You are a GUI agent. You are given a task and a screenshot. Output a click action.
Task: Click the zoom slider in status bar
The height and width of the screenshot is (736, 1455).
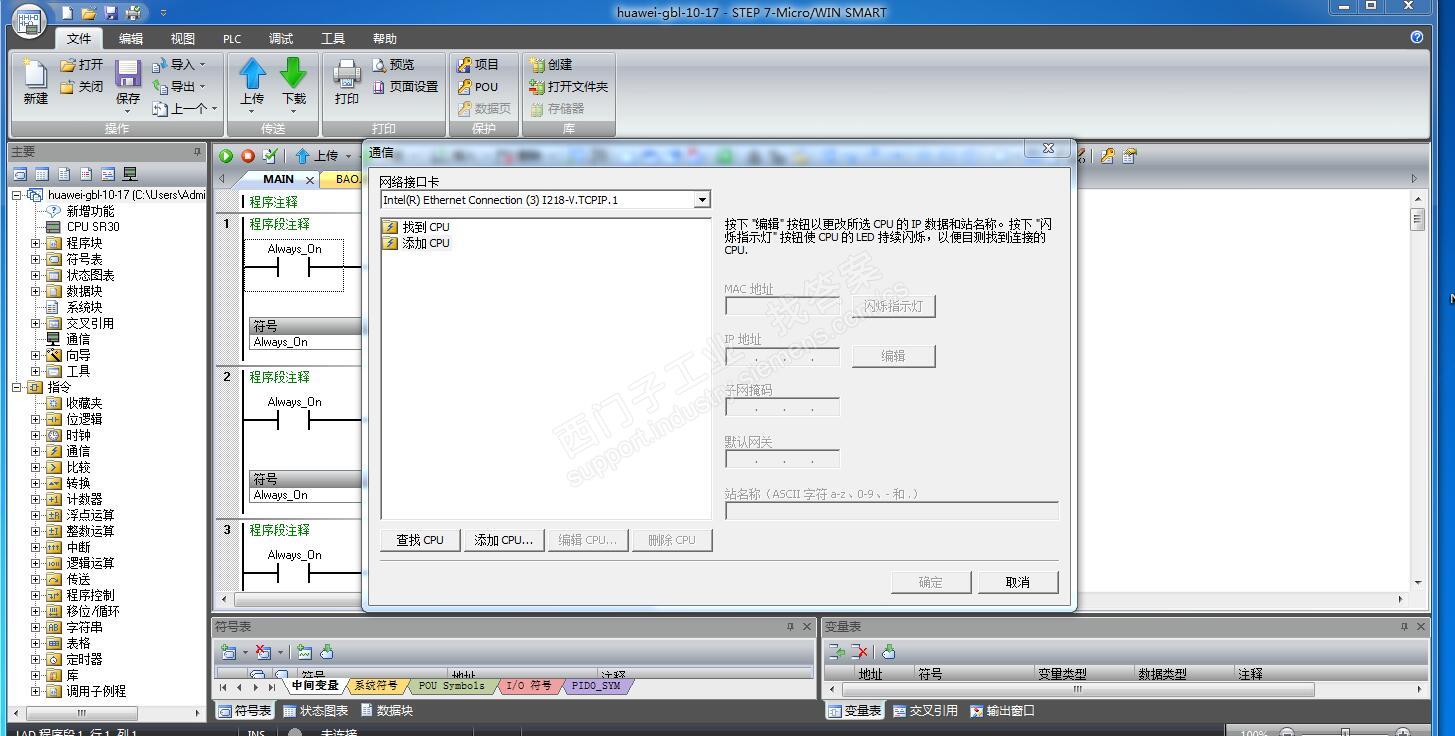click(x=1345, y=733)
